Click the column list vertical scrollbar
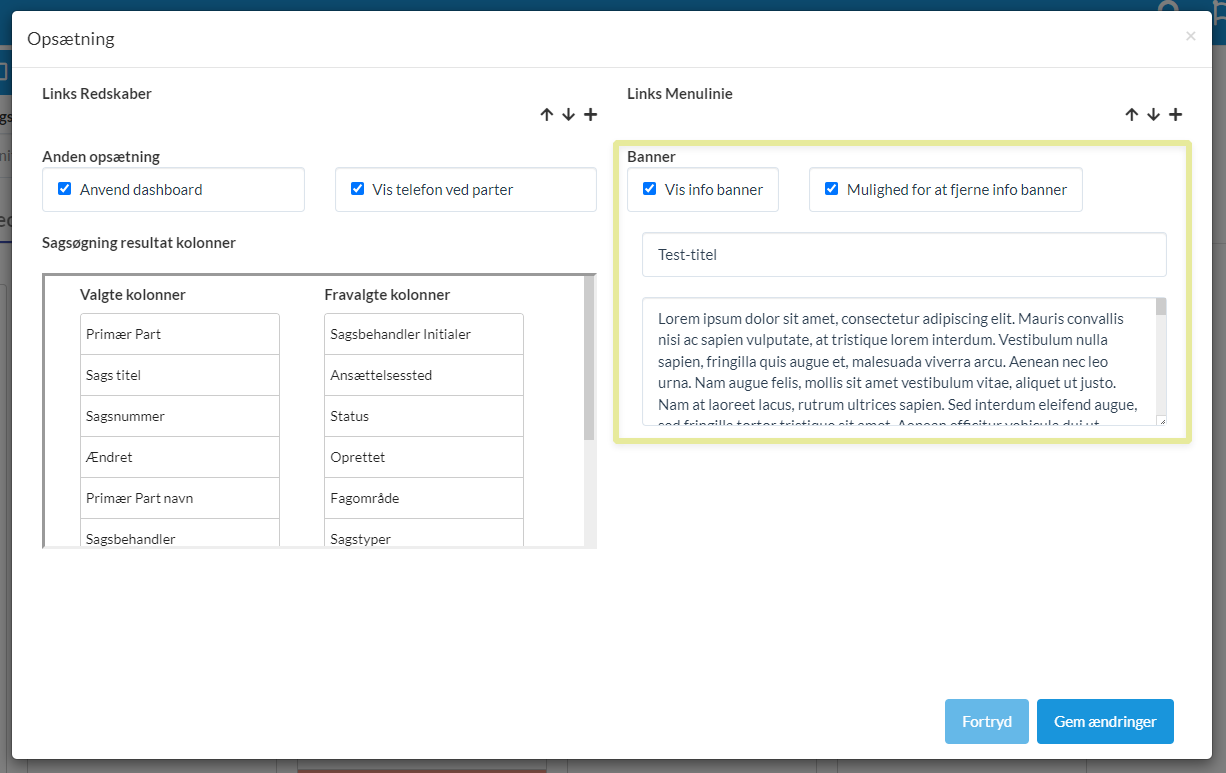Viewport: 1226px width, 773px height. (x=589, y=360)
